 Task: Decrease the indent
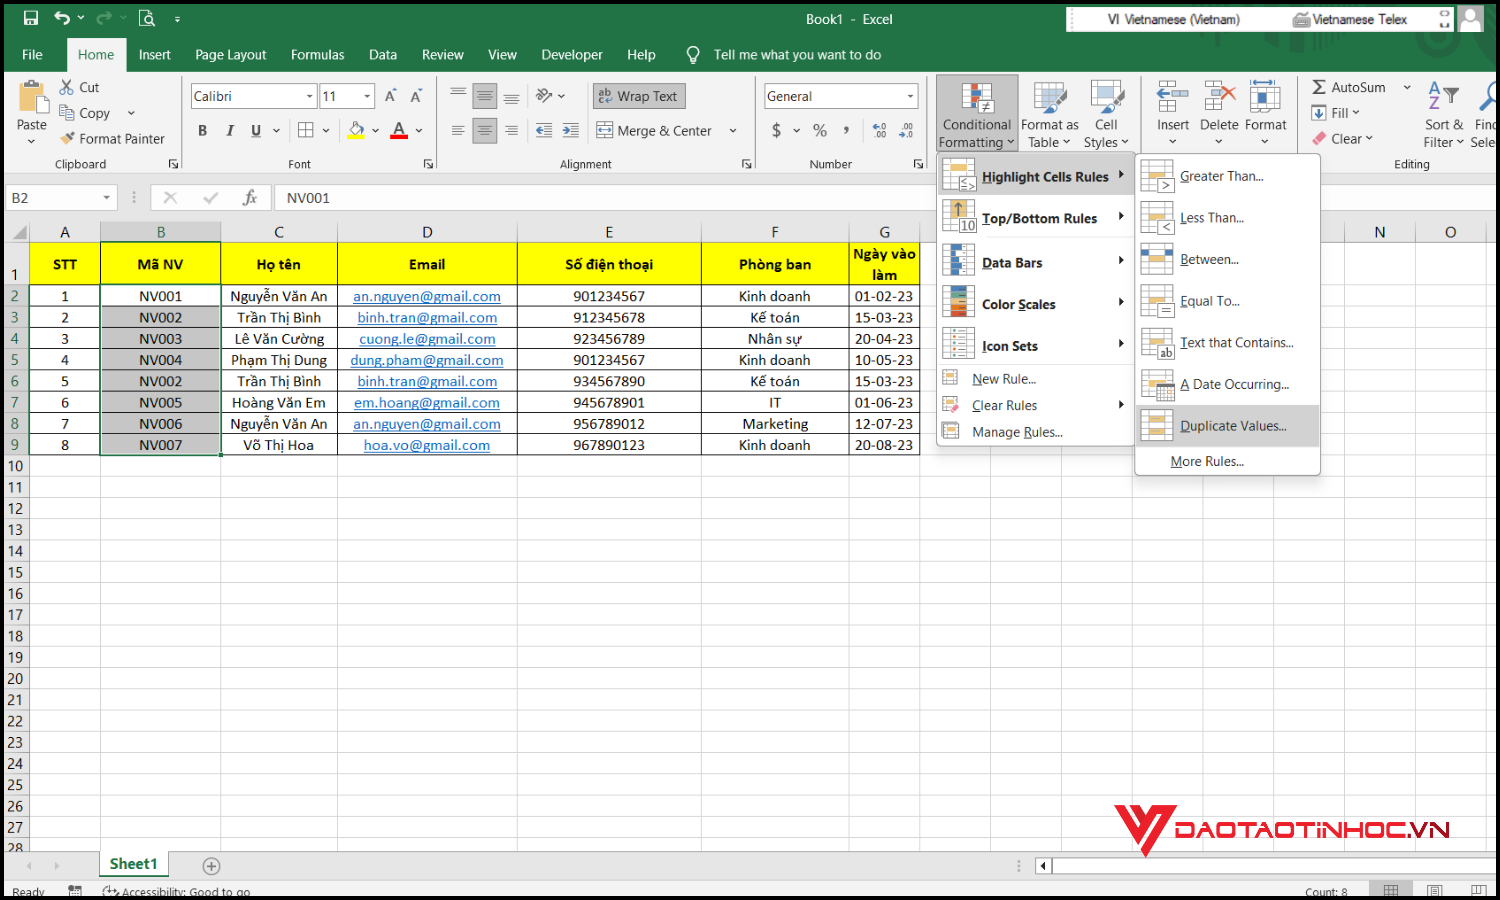[x=544, y=130]
